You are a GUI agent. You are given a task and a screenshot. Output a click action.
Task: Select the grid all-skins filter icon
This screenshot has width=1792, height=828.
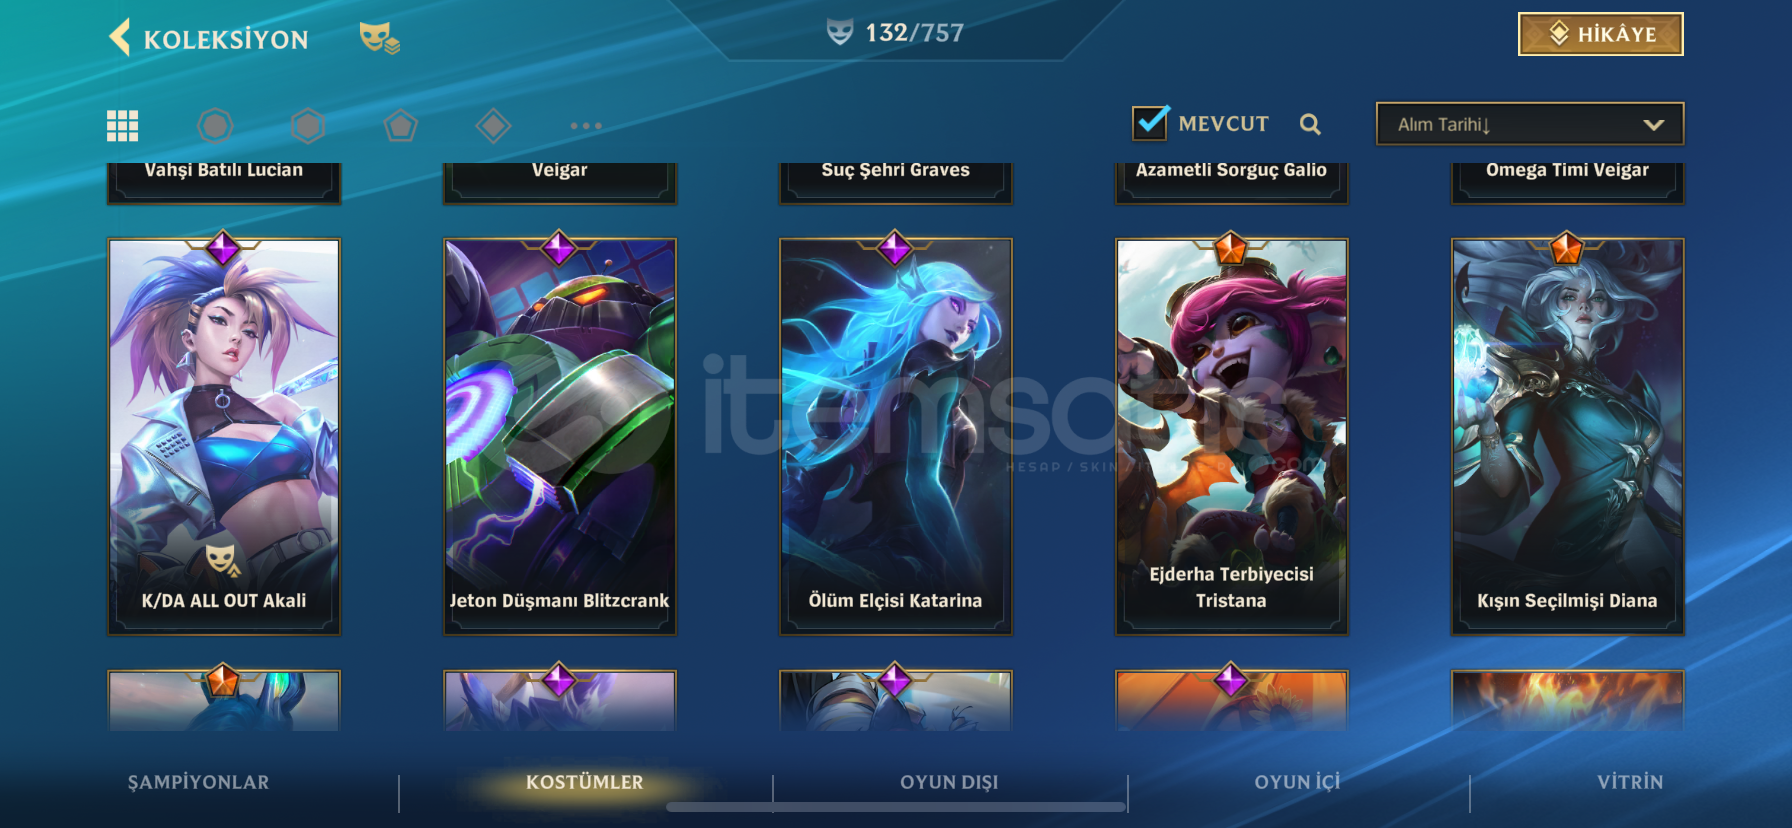tap(123, 126)
